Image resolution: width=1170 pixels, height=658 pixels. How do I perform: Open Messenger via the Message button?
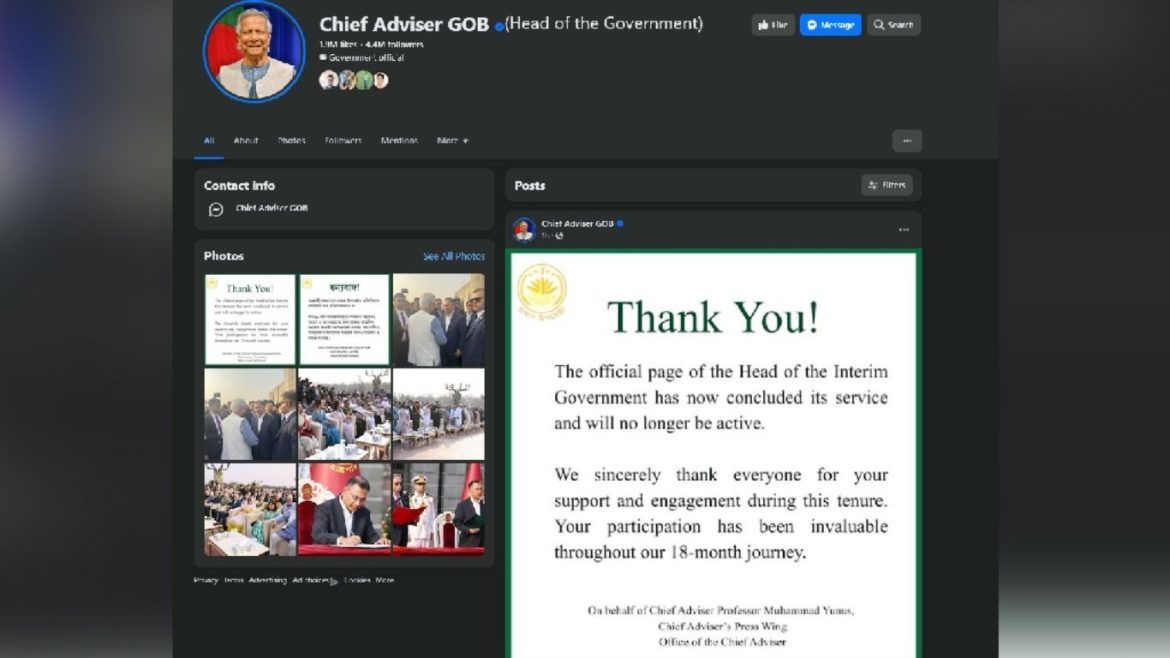point(830,25)
